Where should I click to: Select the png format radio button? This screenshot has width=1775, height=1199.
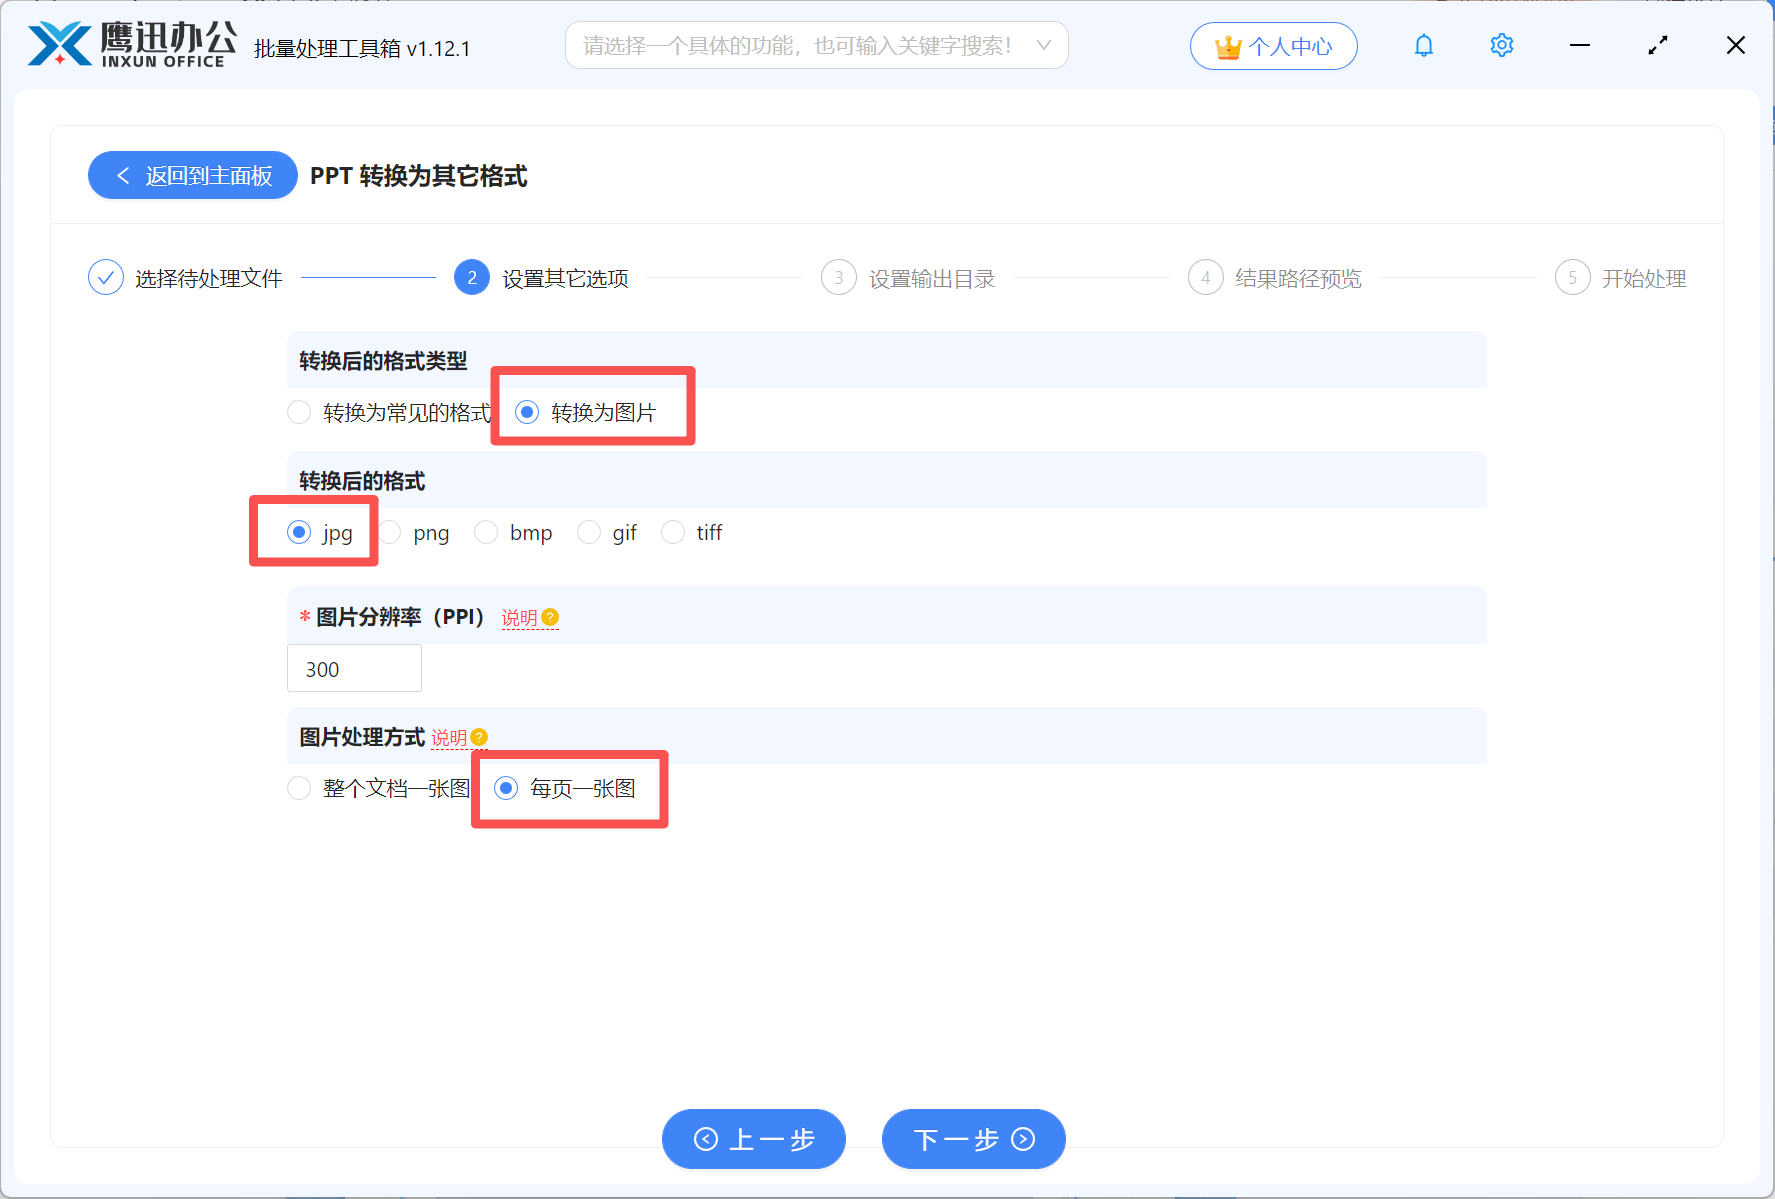pos(389,532)
